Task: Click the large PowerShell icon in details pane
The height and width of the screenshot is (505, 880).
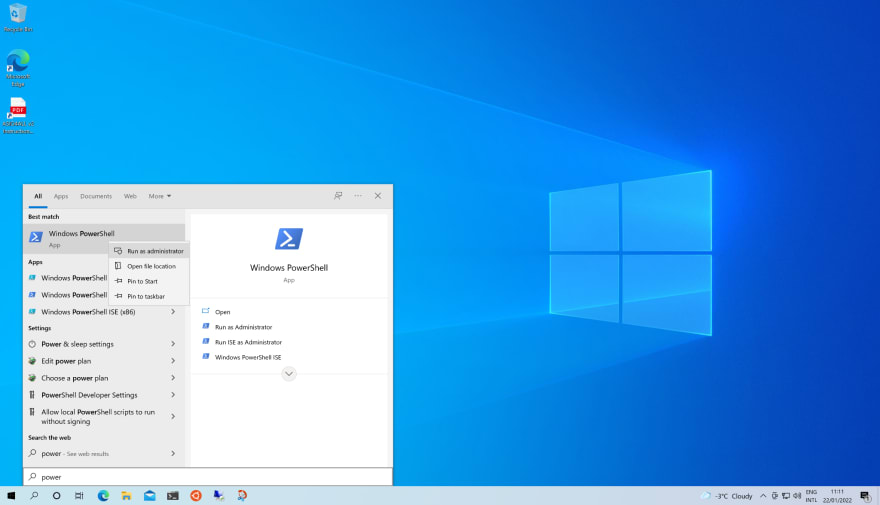Action: coord(289,239)
